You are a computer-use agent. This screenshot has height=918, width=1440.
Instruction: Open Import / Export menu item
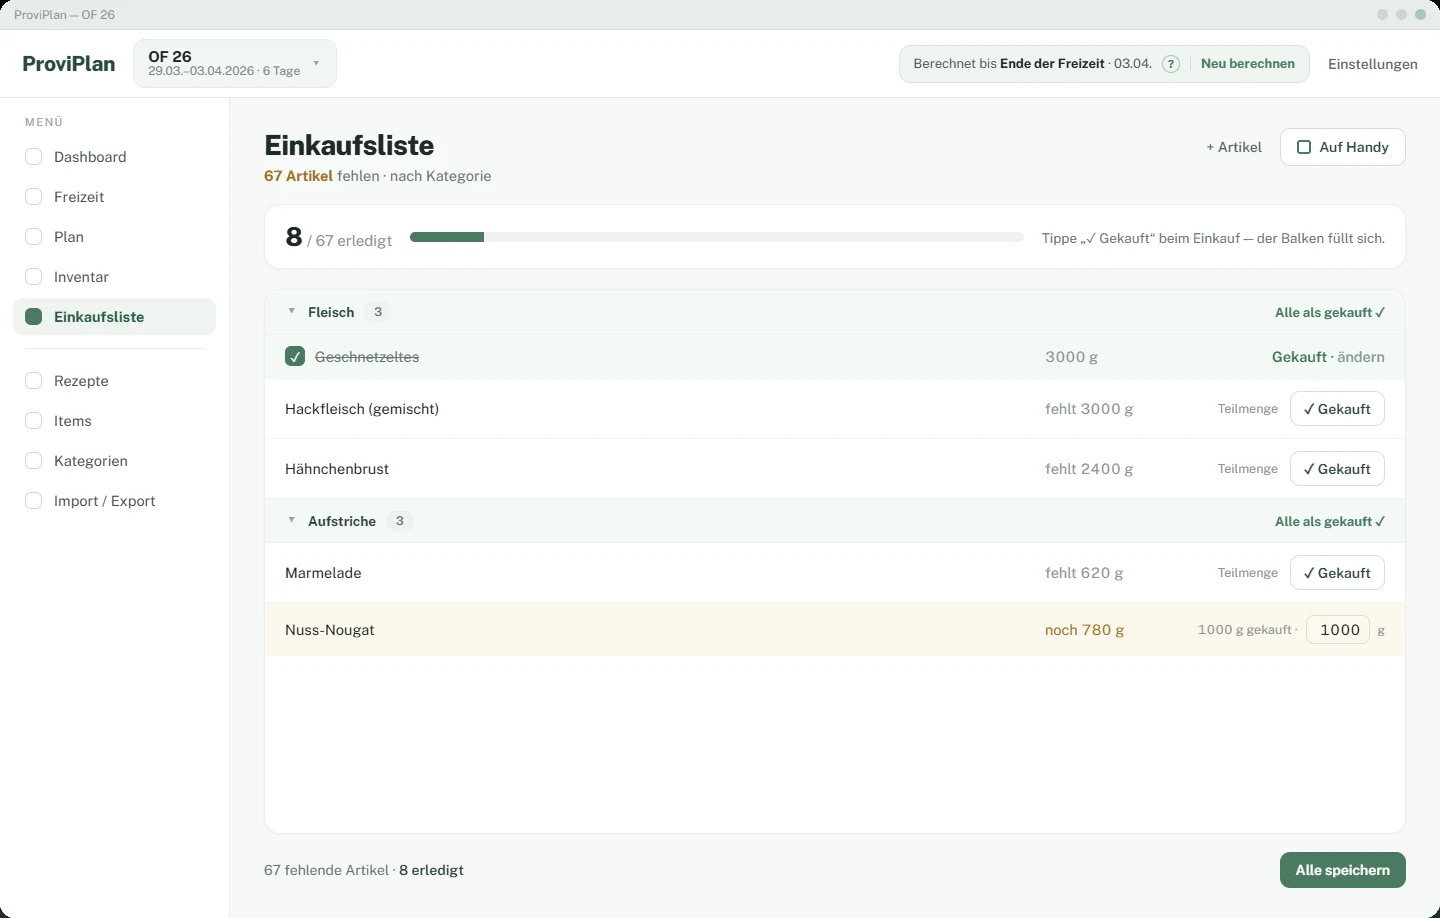click(114, 501)
